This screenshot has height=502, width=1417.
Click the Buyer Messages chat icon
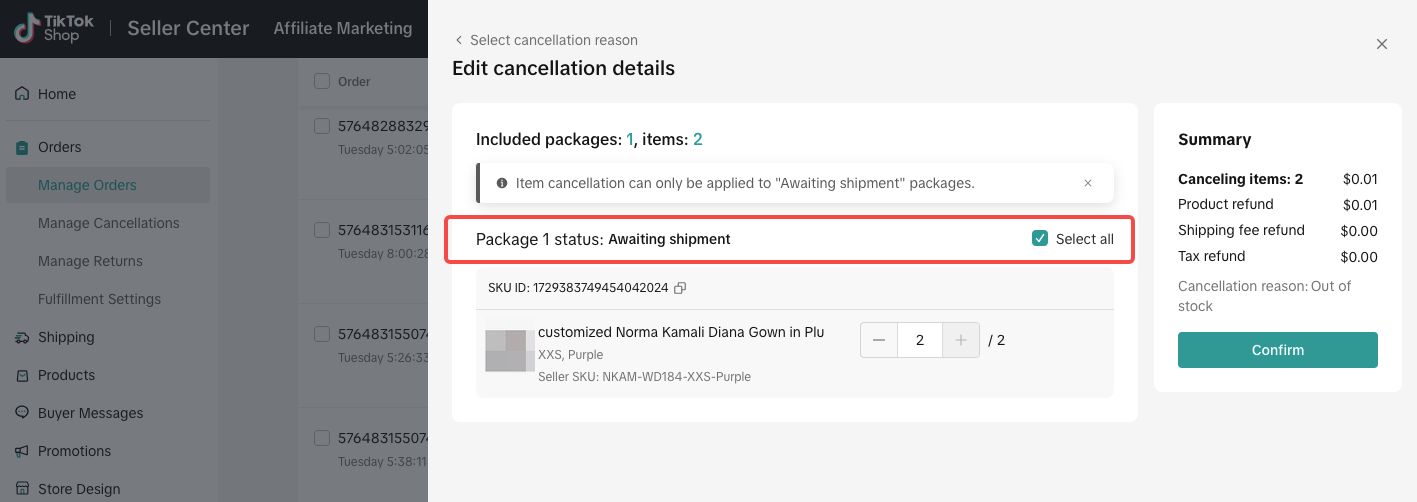(x=22, y=413)
